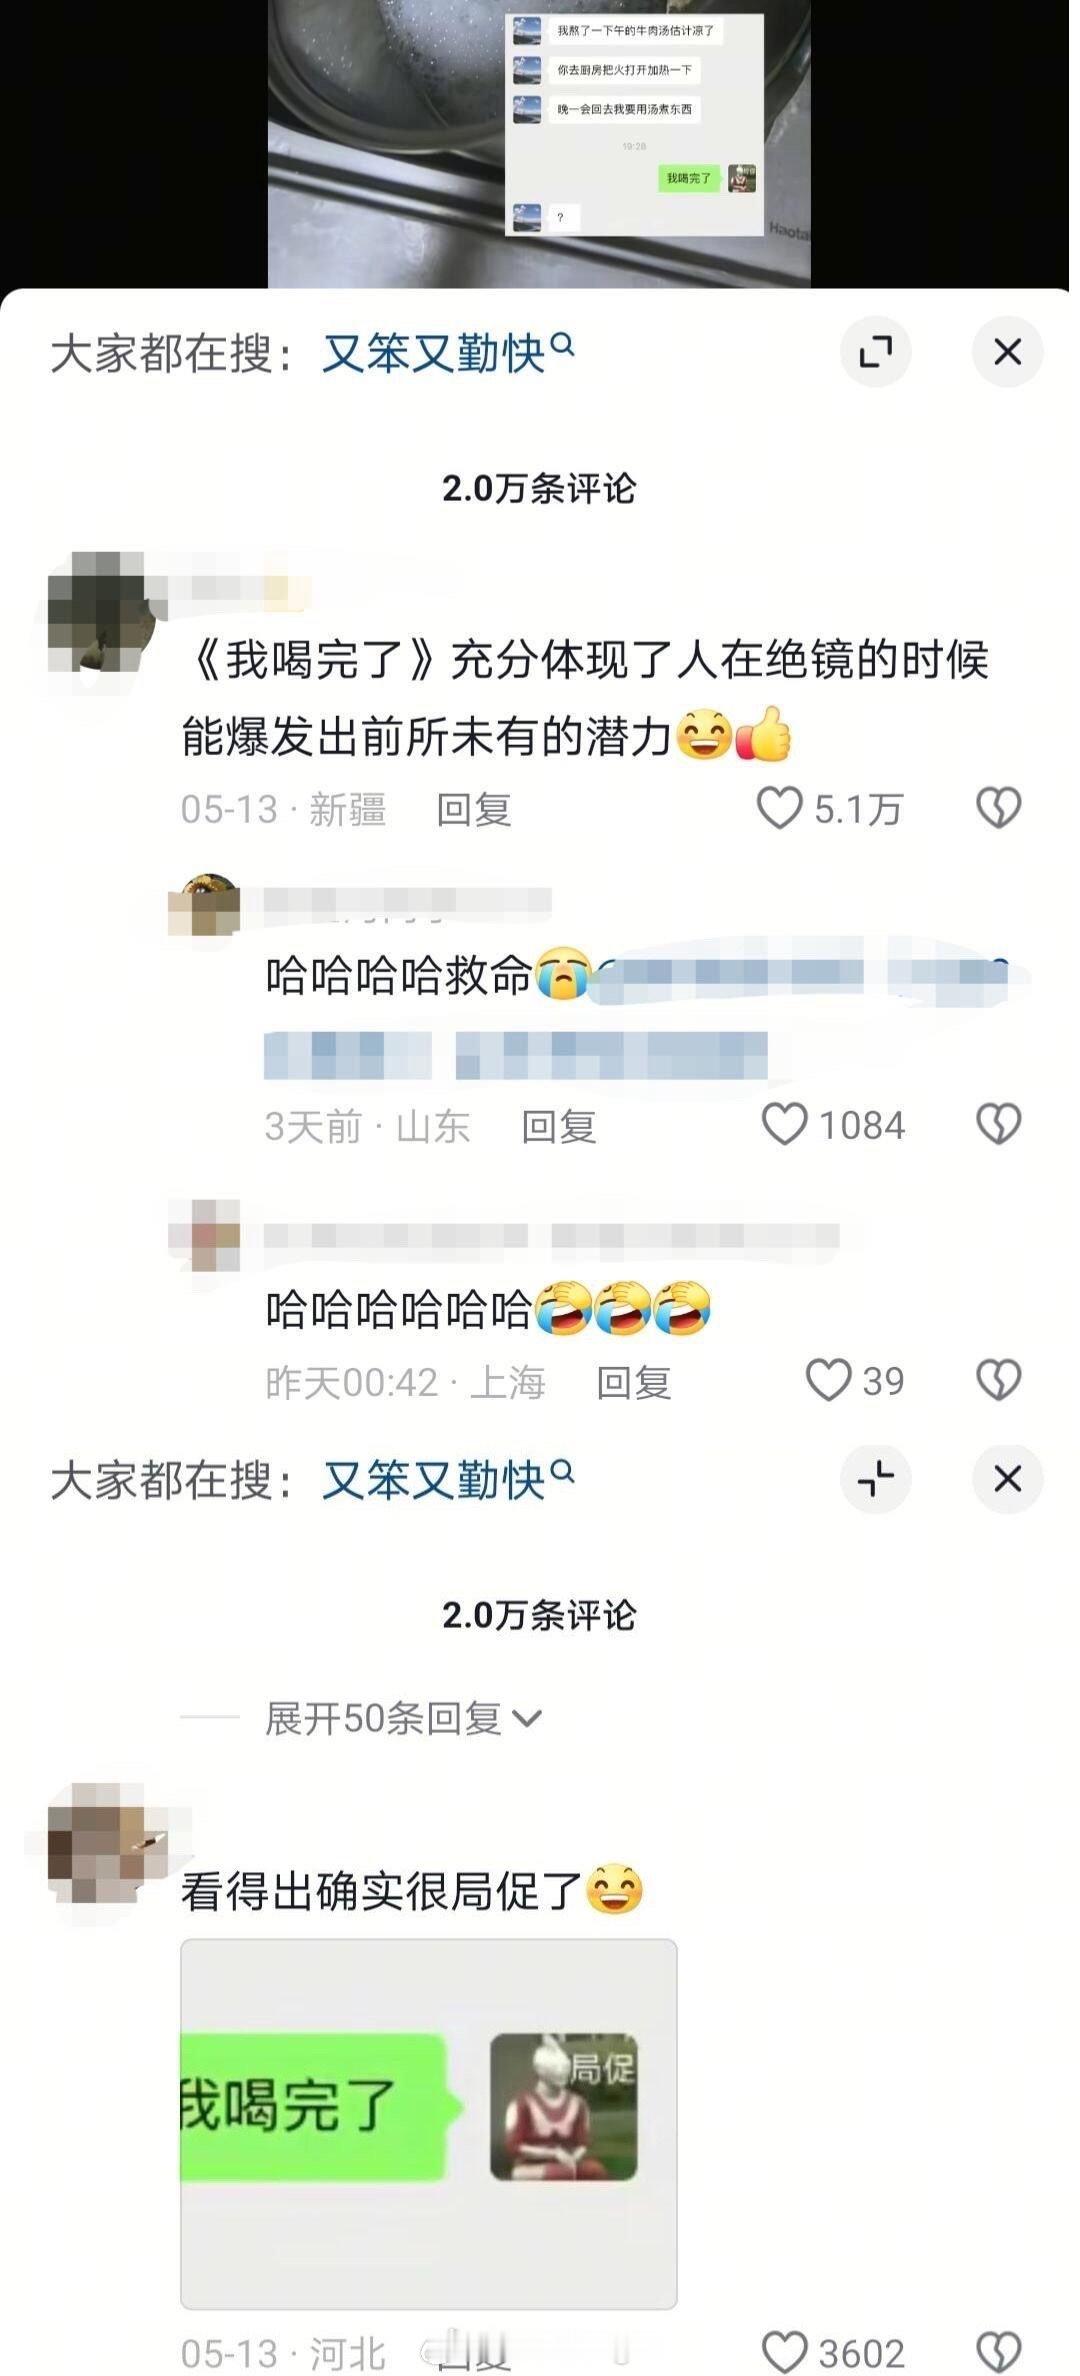The height and width of the screenshot is (2376, 1080).
Task: Dislike the 新疆 comment with broken heart
Action: 998,808
